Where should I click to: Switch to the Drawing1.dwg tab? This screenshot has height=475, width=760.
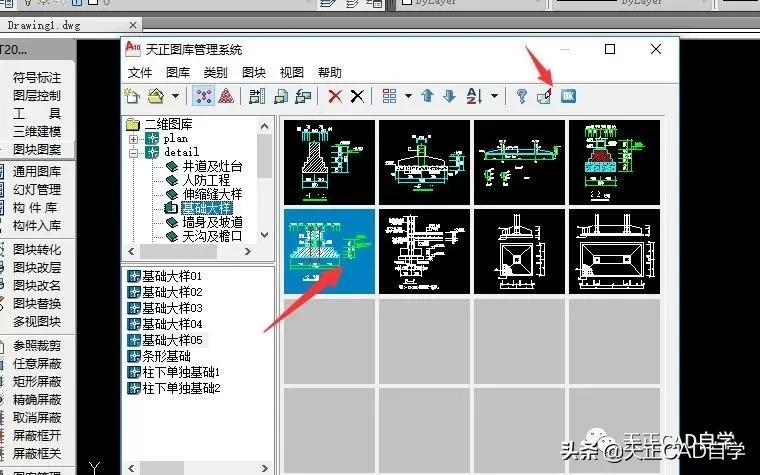44,25
